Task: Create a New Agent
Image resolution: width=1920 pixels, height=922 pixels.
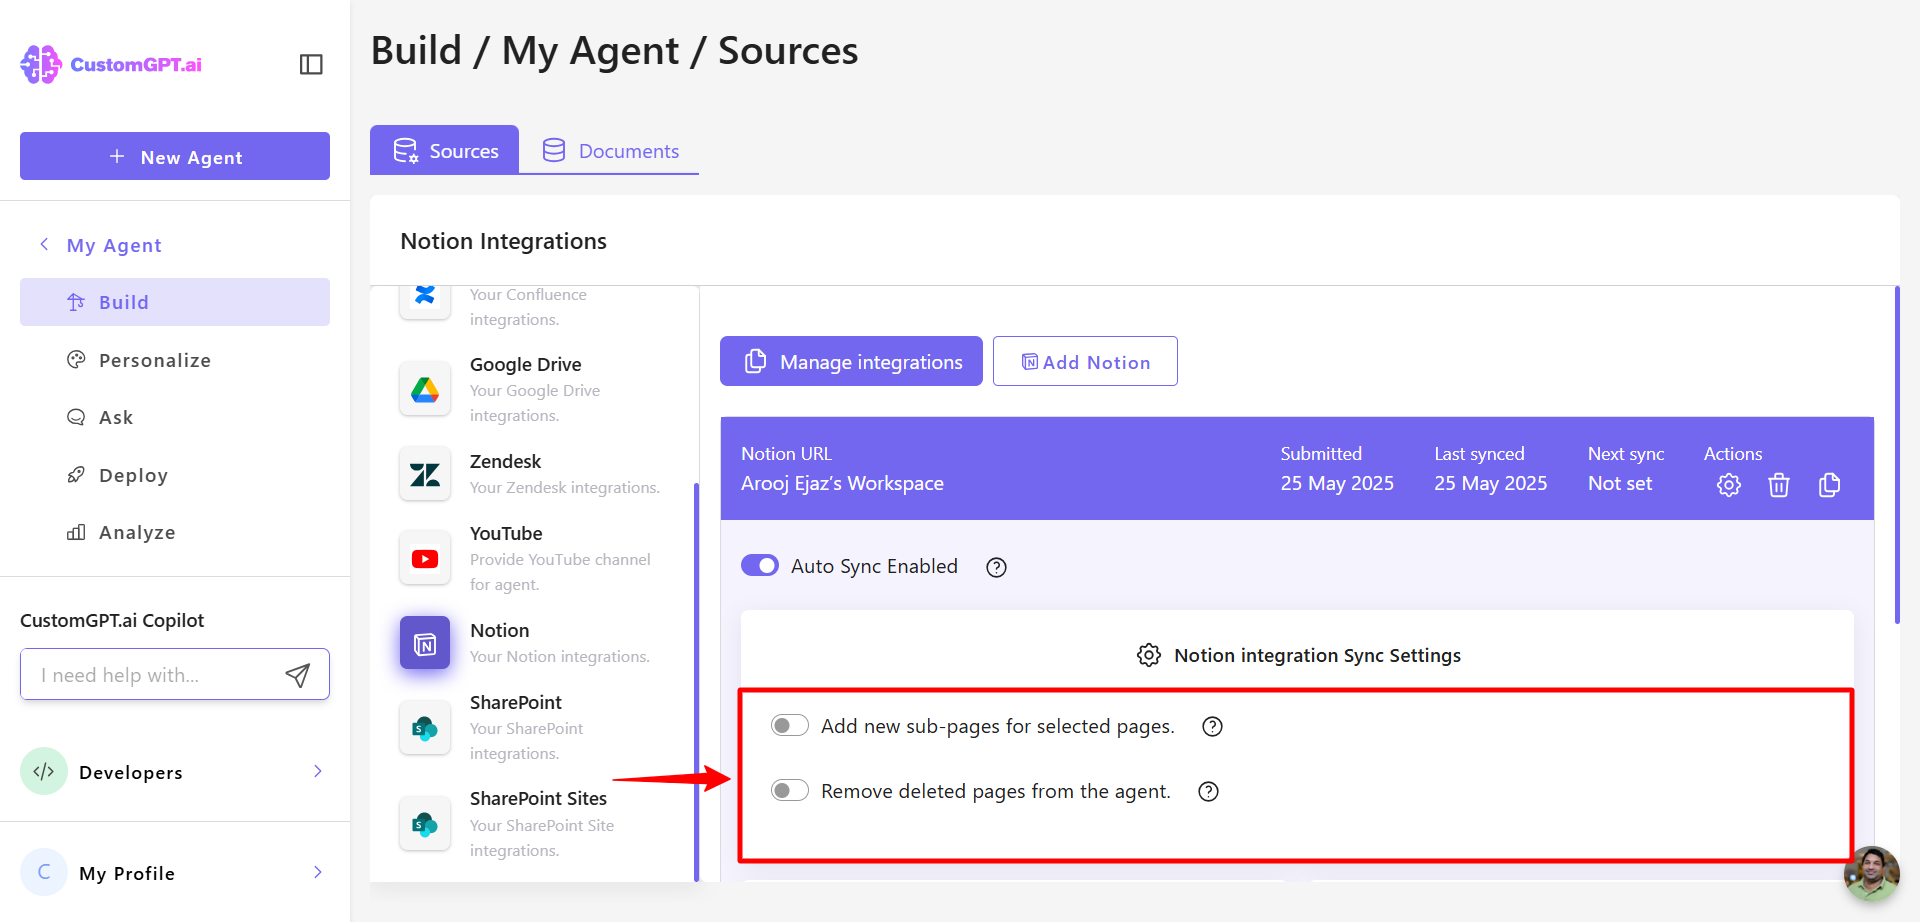Action: [x=175, y=156]
